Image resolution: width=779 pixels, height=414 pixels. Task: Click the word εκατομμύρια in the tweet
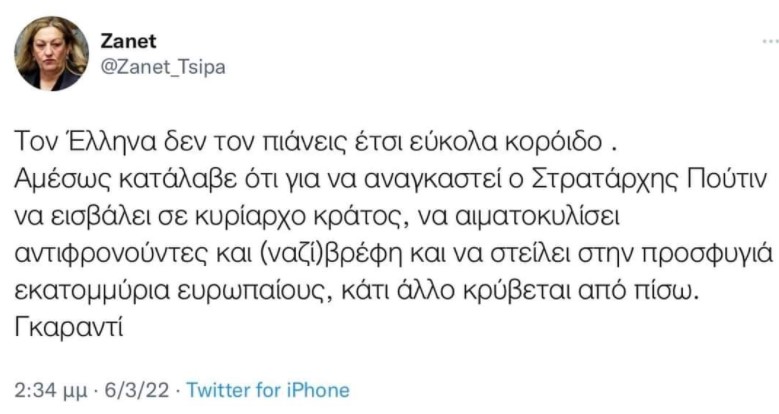click(x=90, y=290)
